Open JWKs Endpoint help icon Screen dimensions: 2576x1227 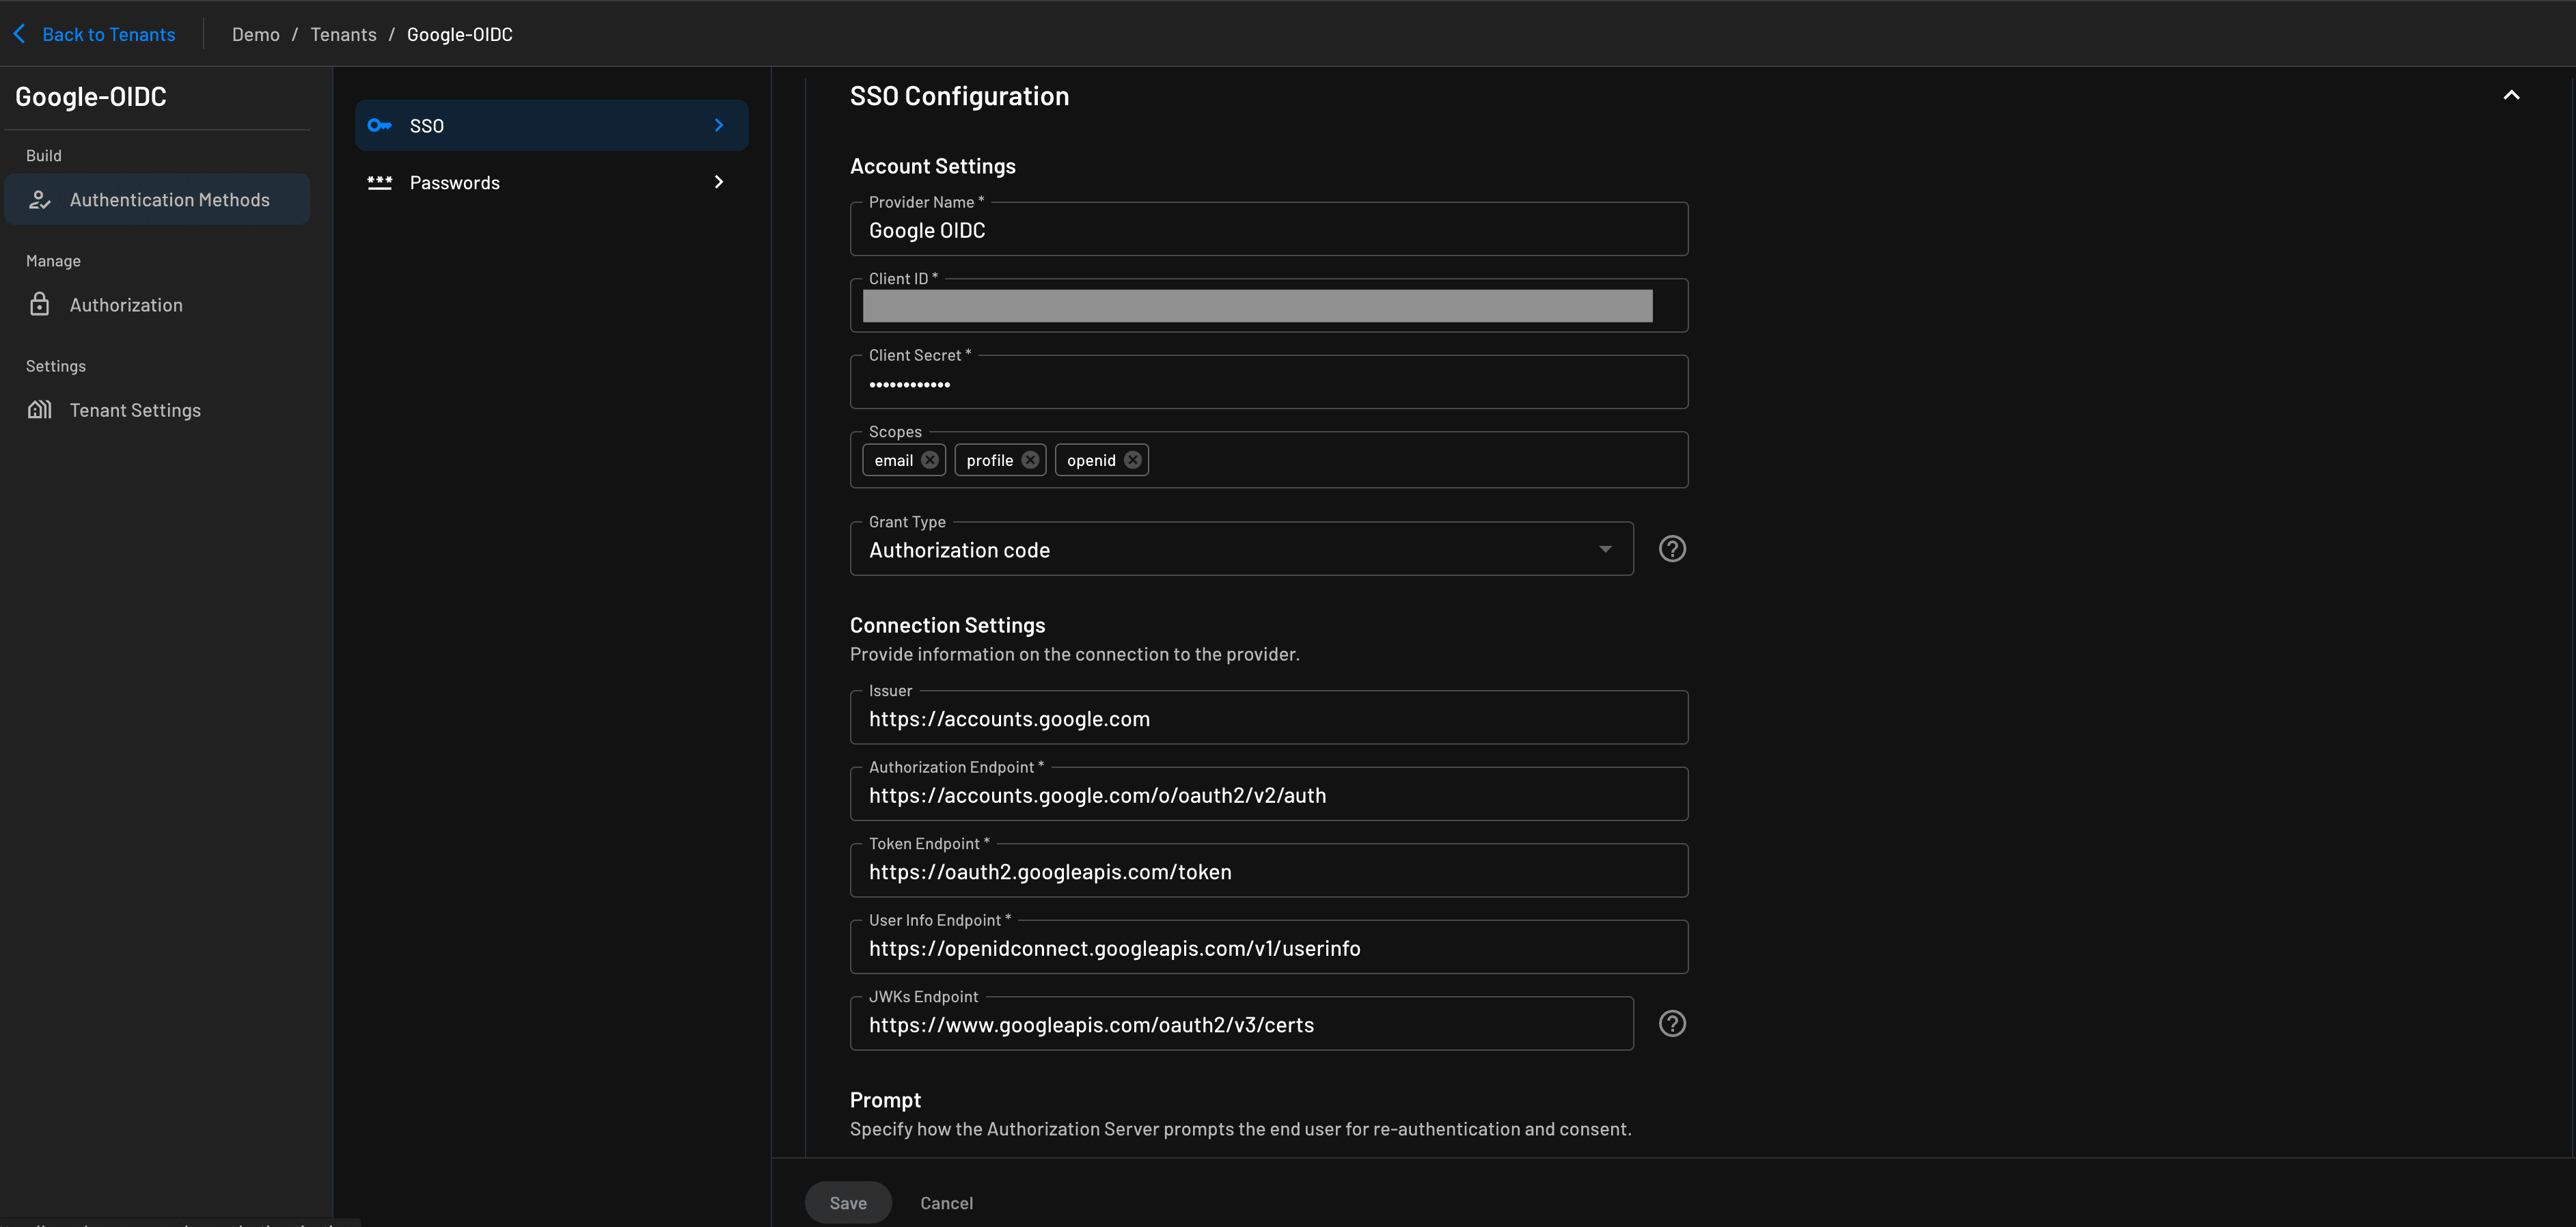(x=1672, y=1024)
